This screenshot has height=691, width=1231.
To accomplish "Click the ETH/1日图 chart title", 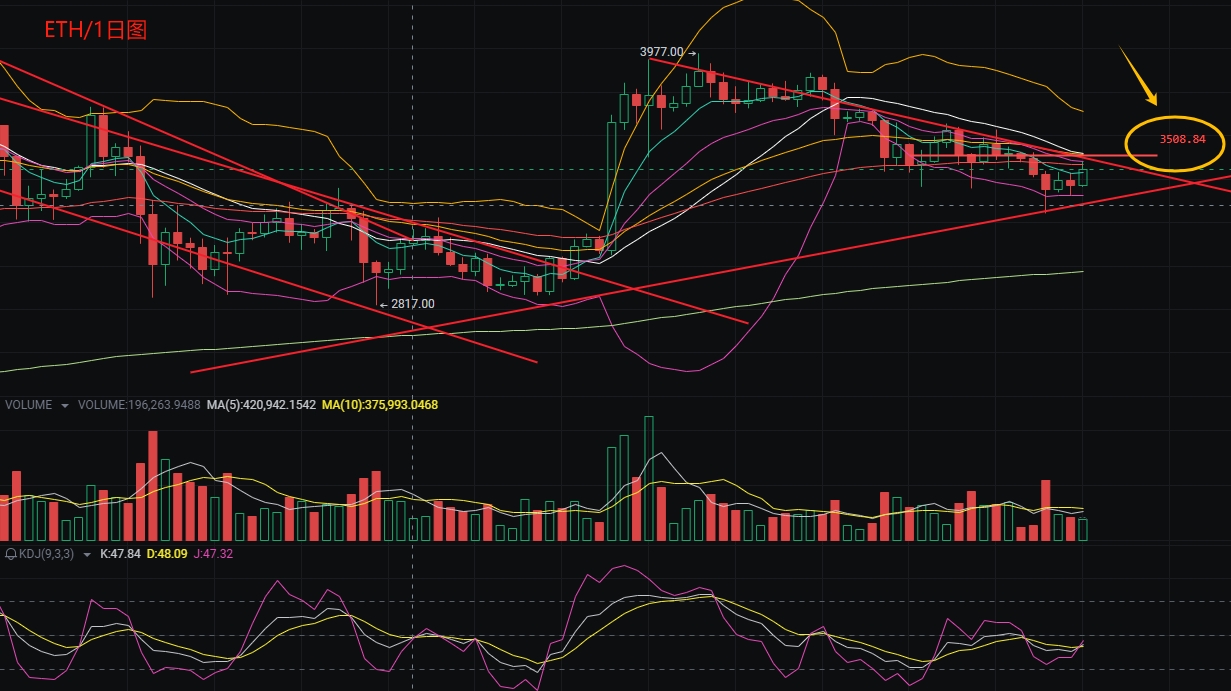I will pyautogui.click(x=95, y=30).
